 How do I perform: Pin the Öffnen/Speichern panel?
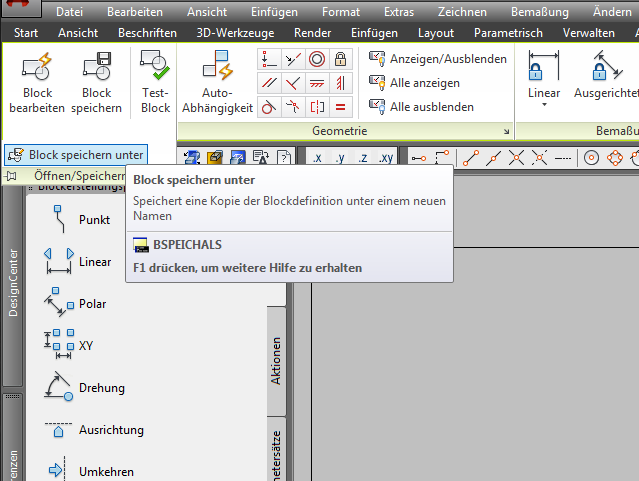[11, 176]
